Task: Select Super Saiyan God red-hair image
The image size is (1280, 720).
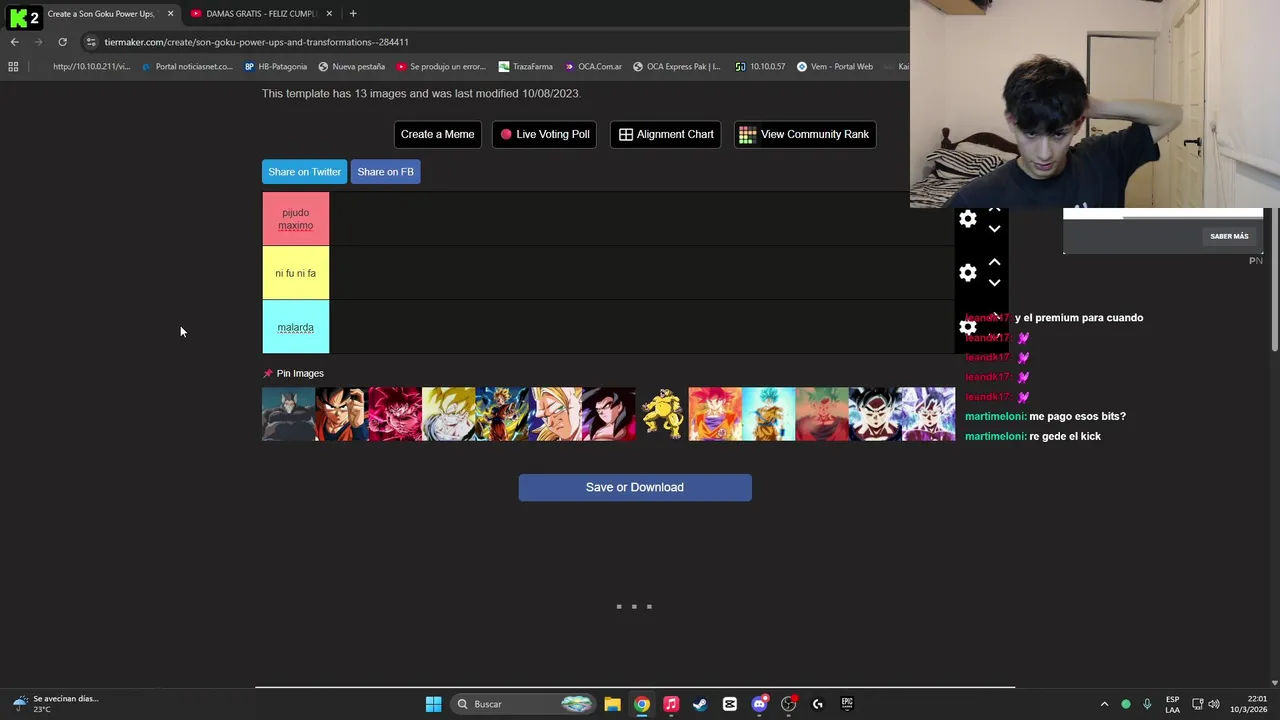Action: [715, 414]
